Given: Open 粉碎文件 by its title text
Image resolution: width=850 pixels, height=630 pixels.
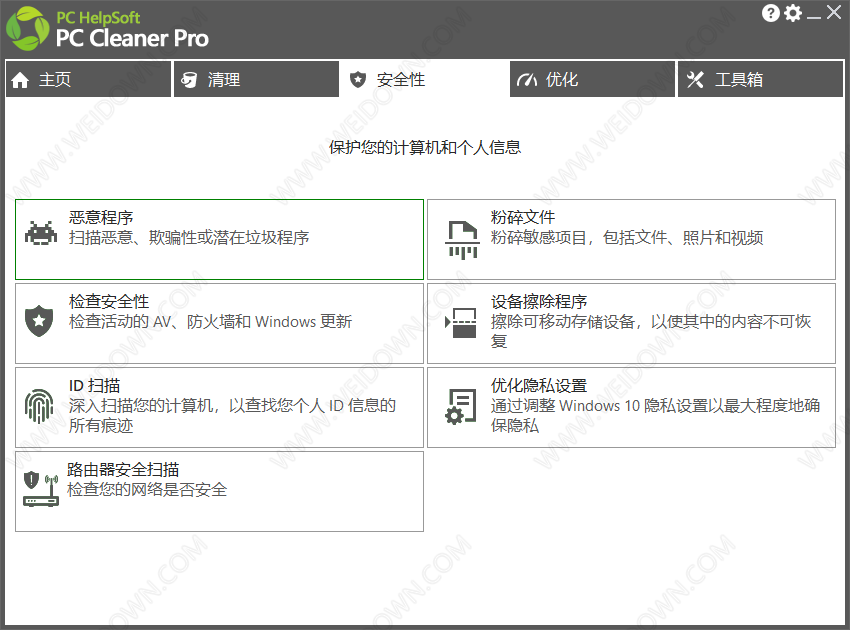Looking at the screenshot, I should (x=523, y=217).
